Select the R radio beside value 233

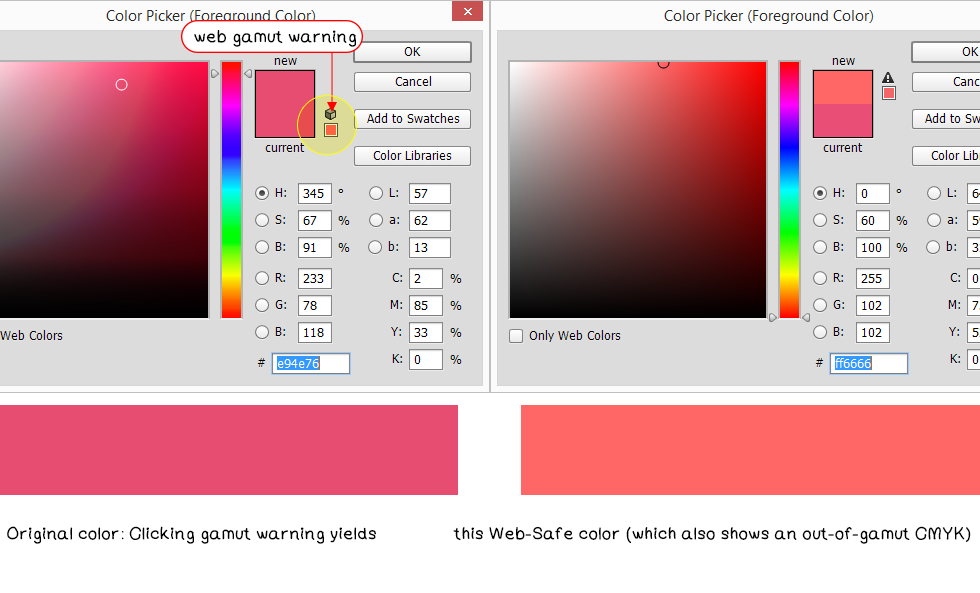coord(262,279)
